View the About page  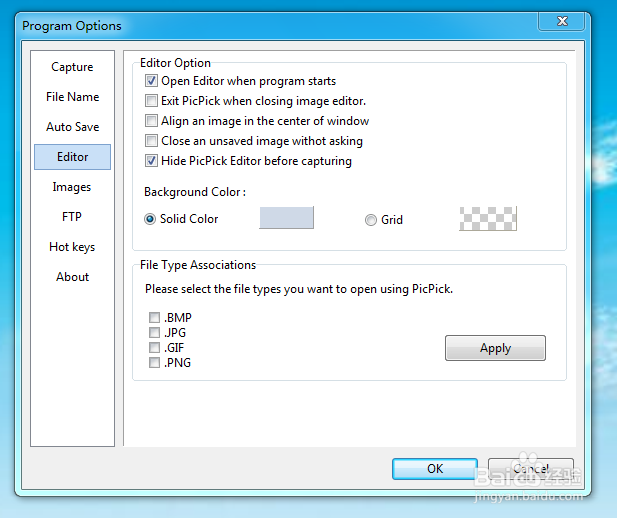[x=72, y=277]
